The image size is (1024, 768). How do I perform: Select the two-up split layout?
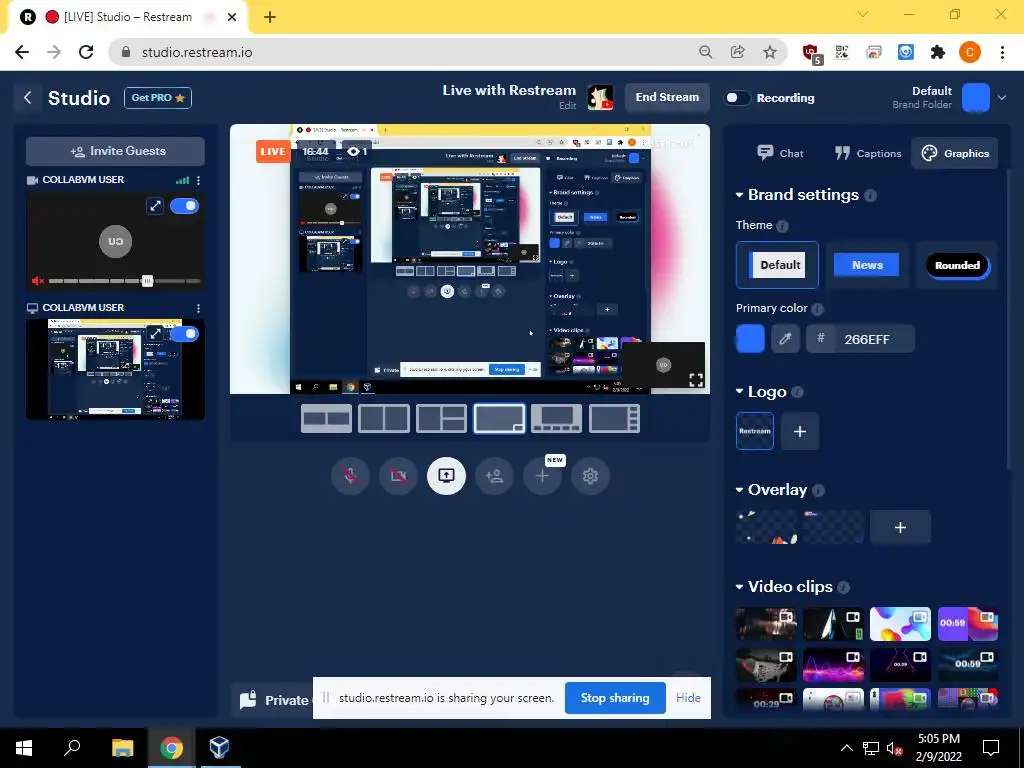click(384, 419)
